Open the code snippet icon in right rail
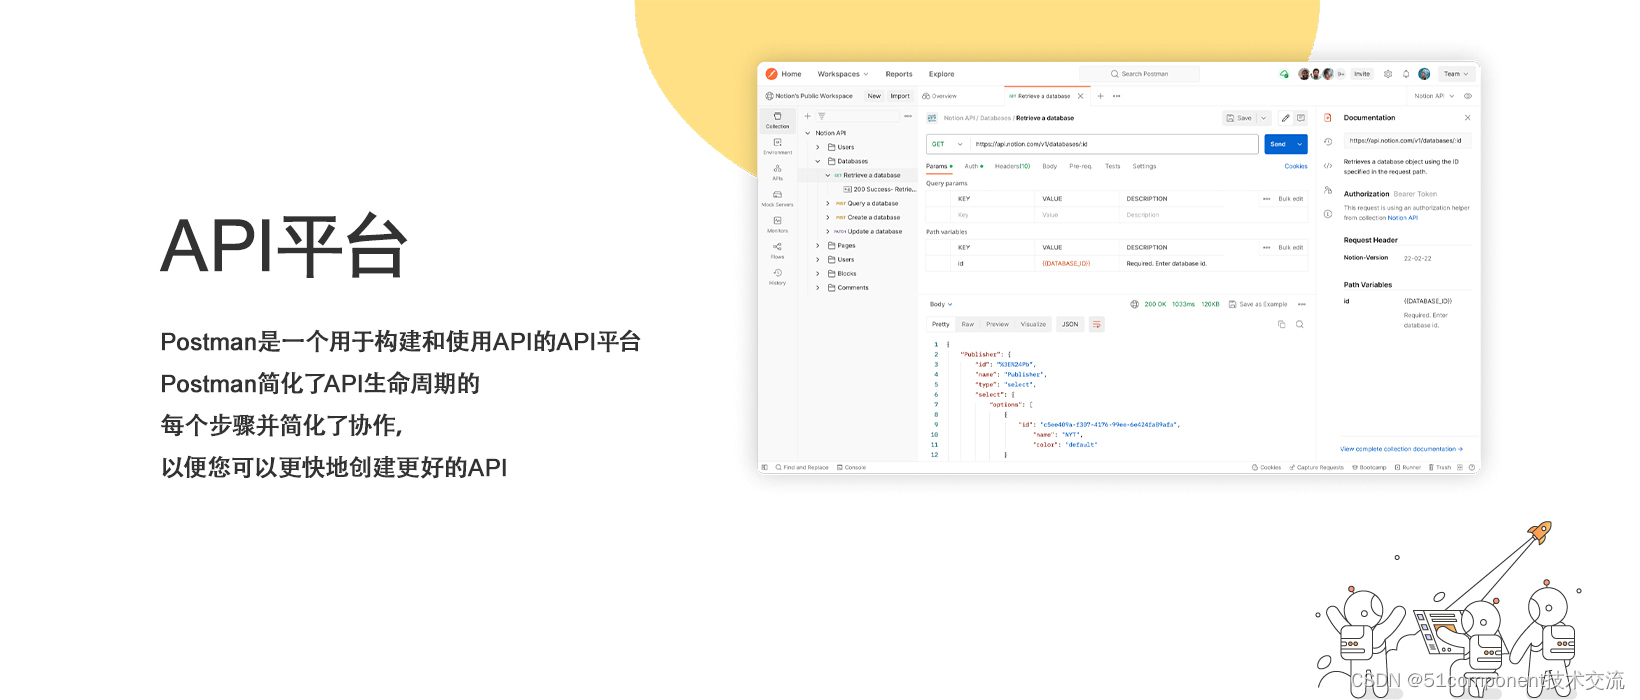This screenshot has height=700, width=1640. pyautogui.click(x=1328, y=166)
